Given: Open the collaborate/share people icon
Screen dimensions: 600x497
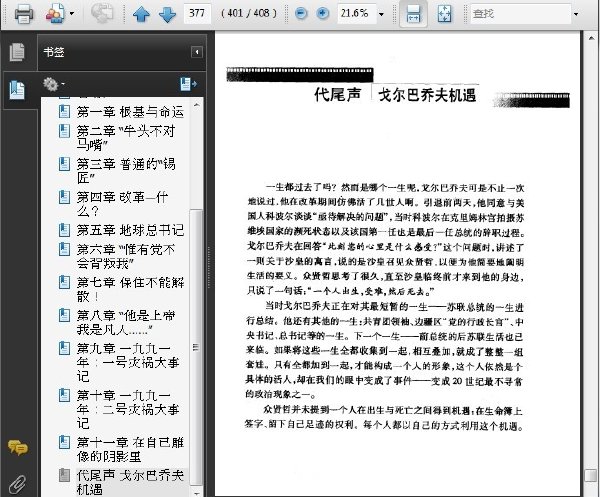Looking at the screenshot, I should point(55,14).
